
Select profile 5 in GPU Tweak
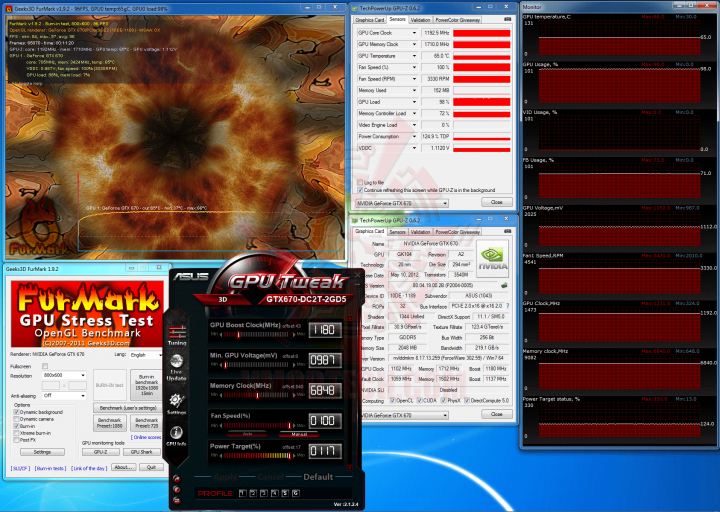285,493
